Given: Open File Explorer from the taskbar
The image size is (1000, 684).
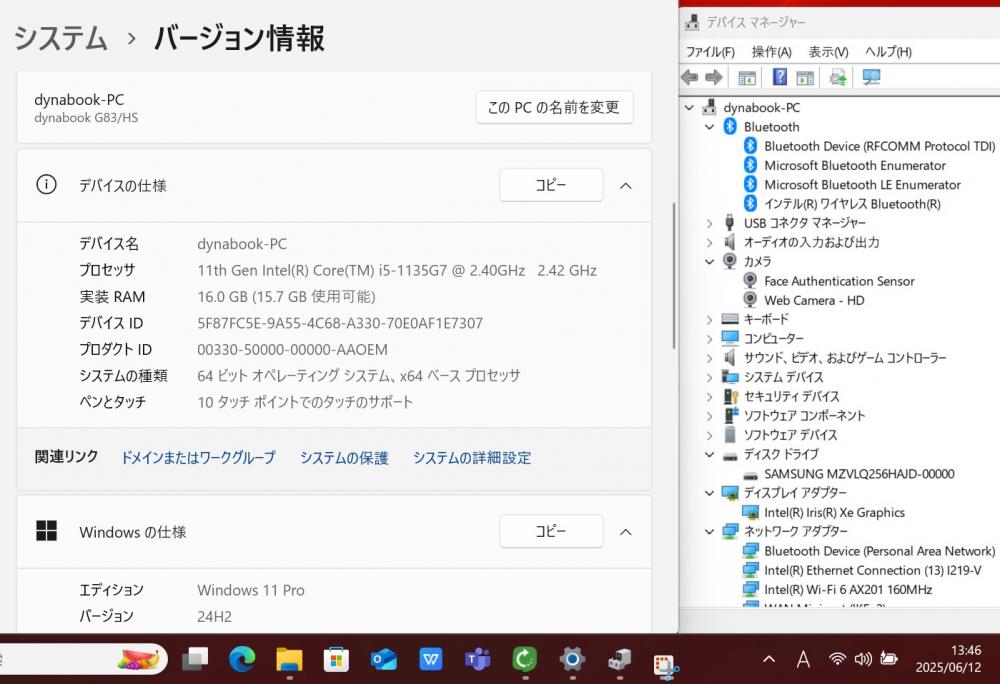Looking at the screenshot, I should click(x=289, y=659).
